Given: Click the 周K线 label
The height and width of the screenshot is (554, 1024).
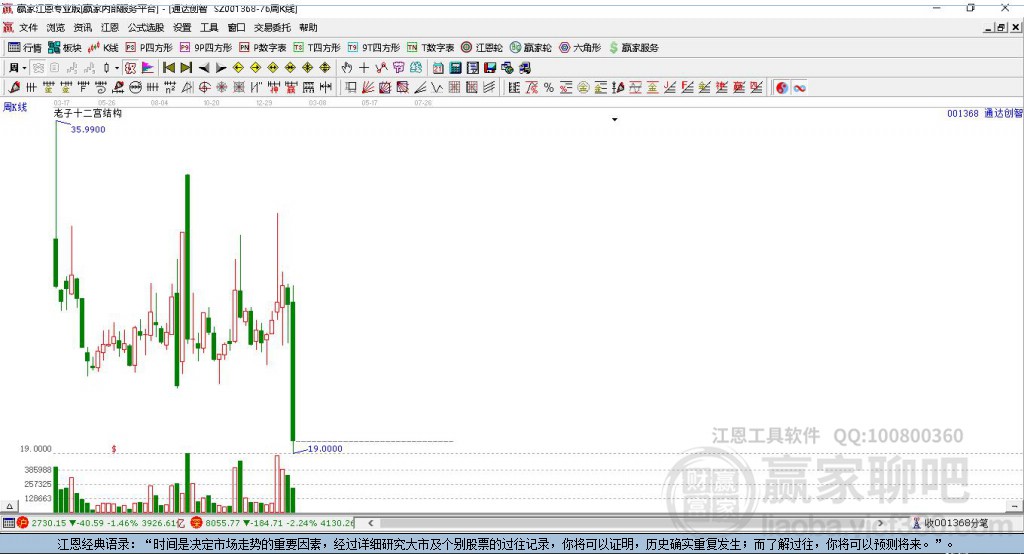Looking at the screenshot, I should 15,106.
